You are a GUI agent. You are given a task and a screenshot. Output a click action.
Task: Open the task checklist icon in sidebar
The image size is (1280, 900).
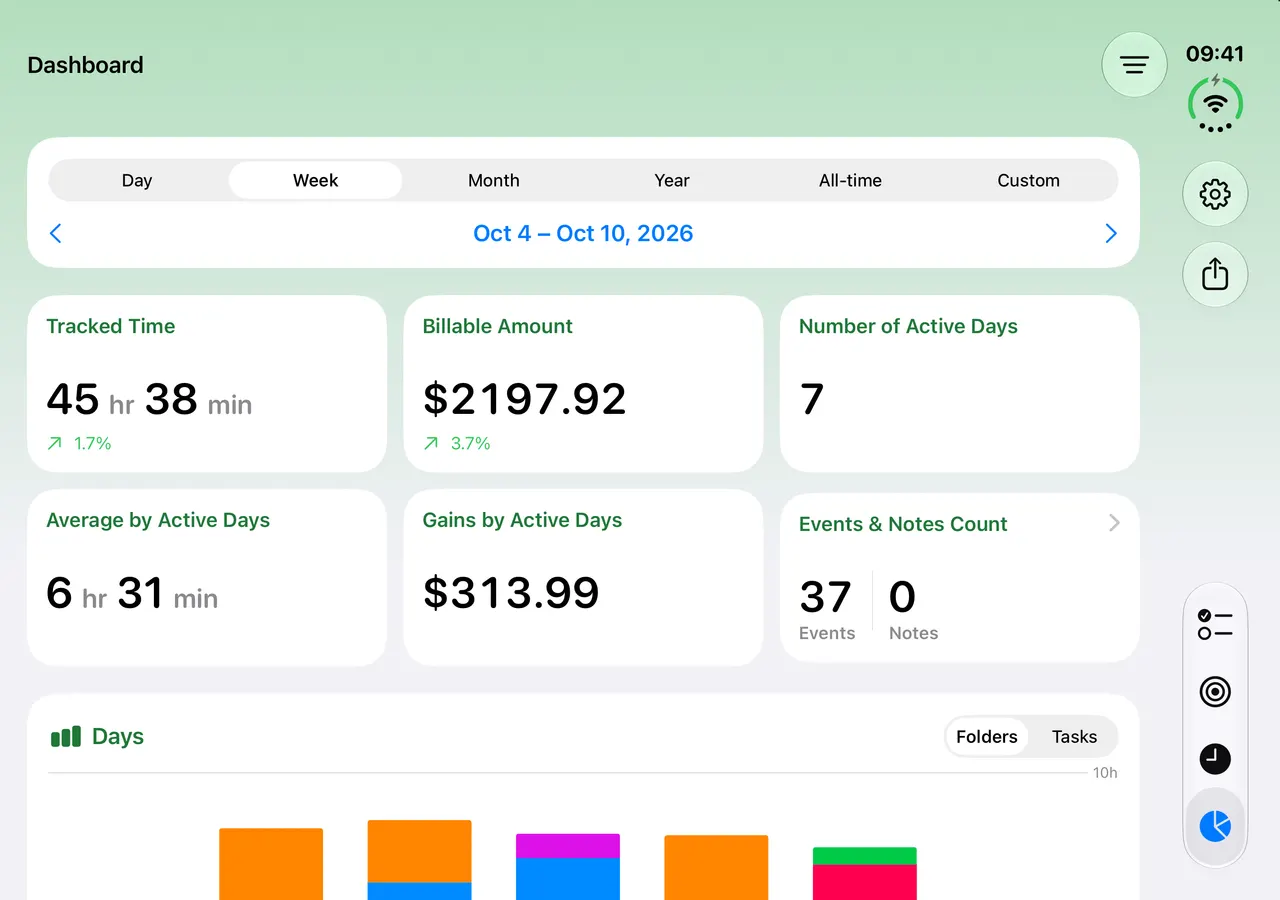tap(1215, 625)
